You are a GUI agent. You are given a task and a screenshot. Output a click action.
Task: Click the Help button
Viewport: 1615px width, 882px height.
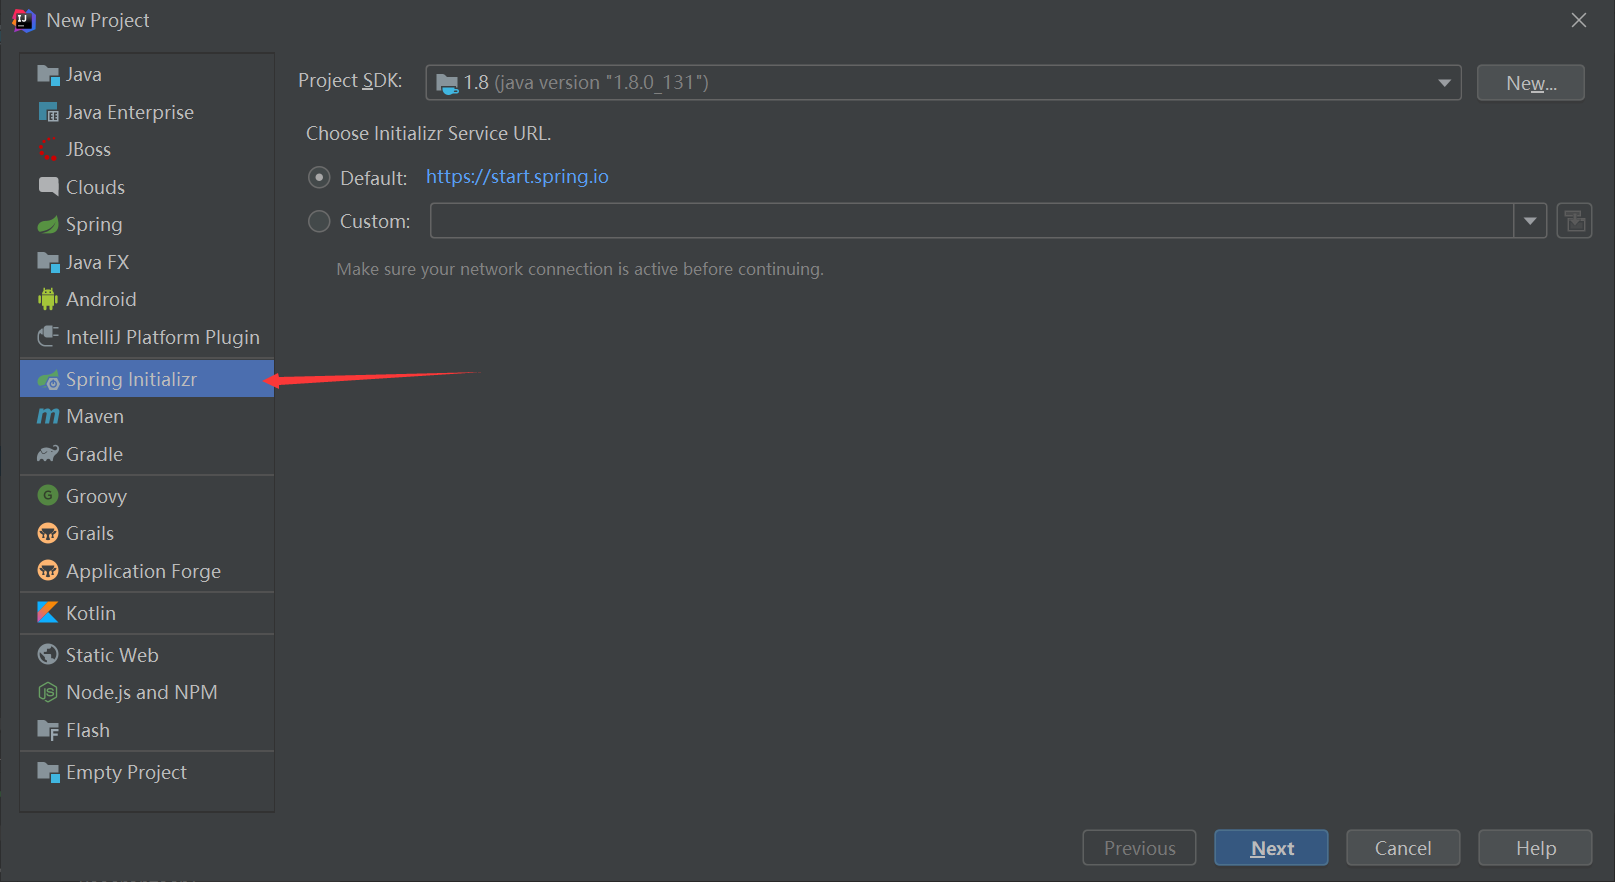[1535, 848]
